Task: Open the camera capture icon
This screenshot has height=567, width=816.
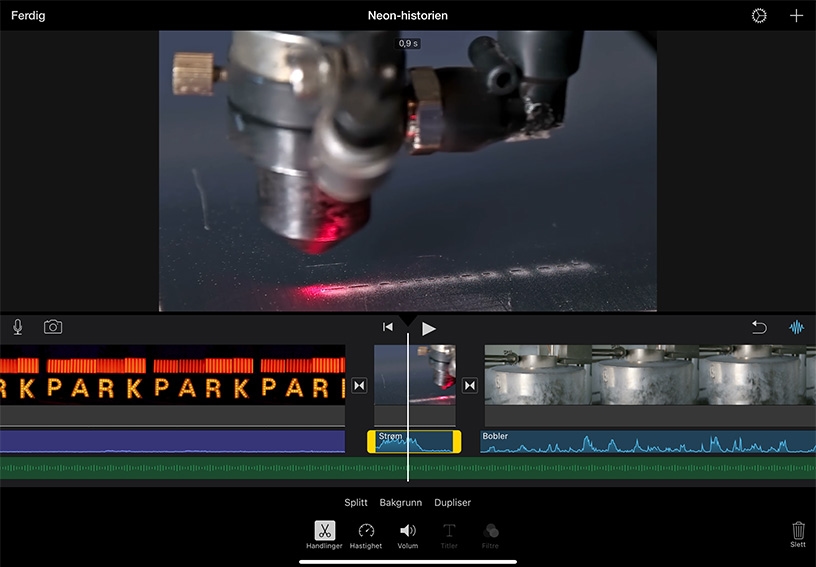Action: coord(53,327)
